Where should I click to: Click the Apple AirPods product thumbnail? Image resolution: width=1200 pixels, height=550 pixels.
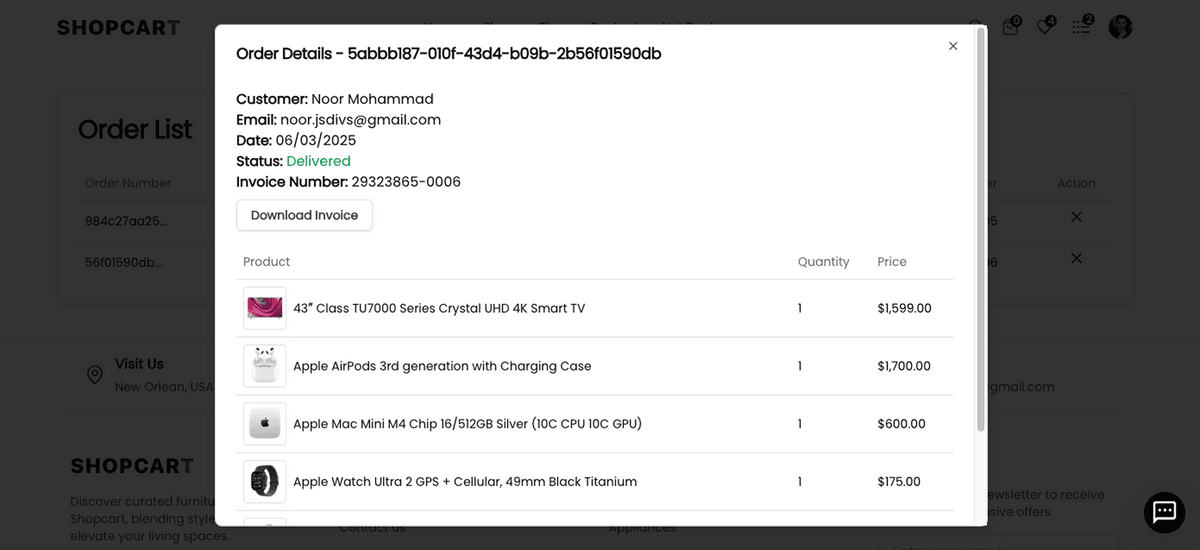265,366
